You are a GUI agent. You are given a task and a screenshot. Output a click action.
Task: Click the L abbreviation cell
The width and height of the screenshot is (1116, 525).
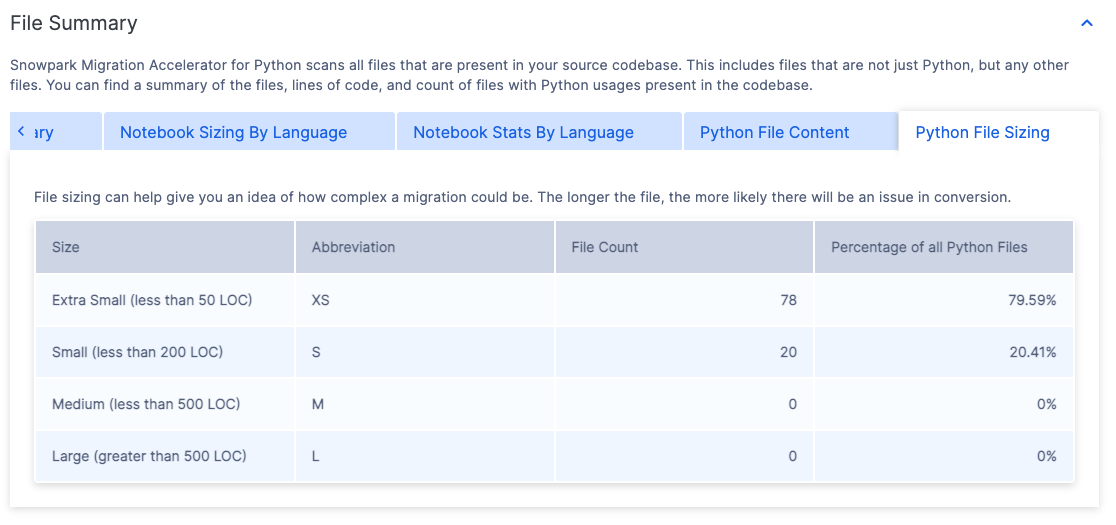point(316,456)
